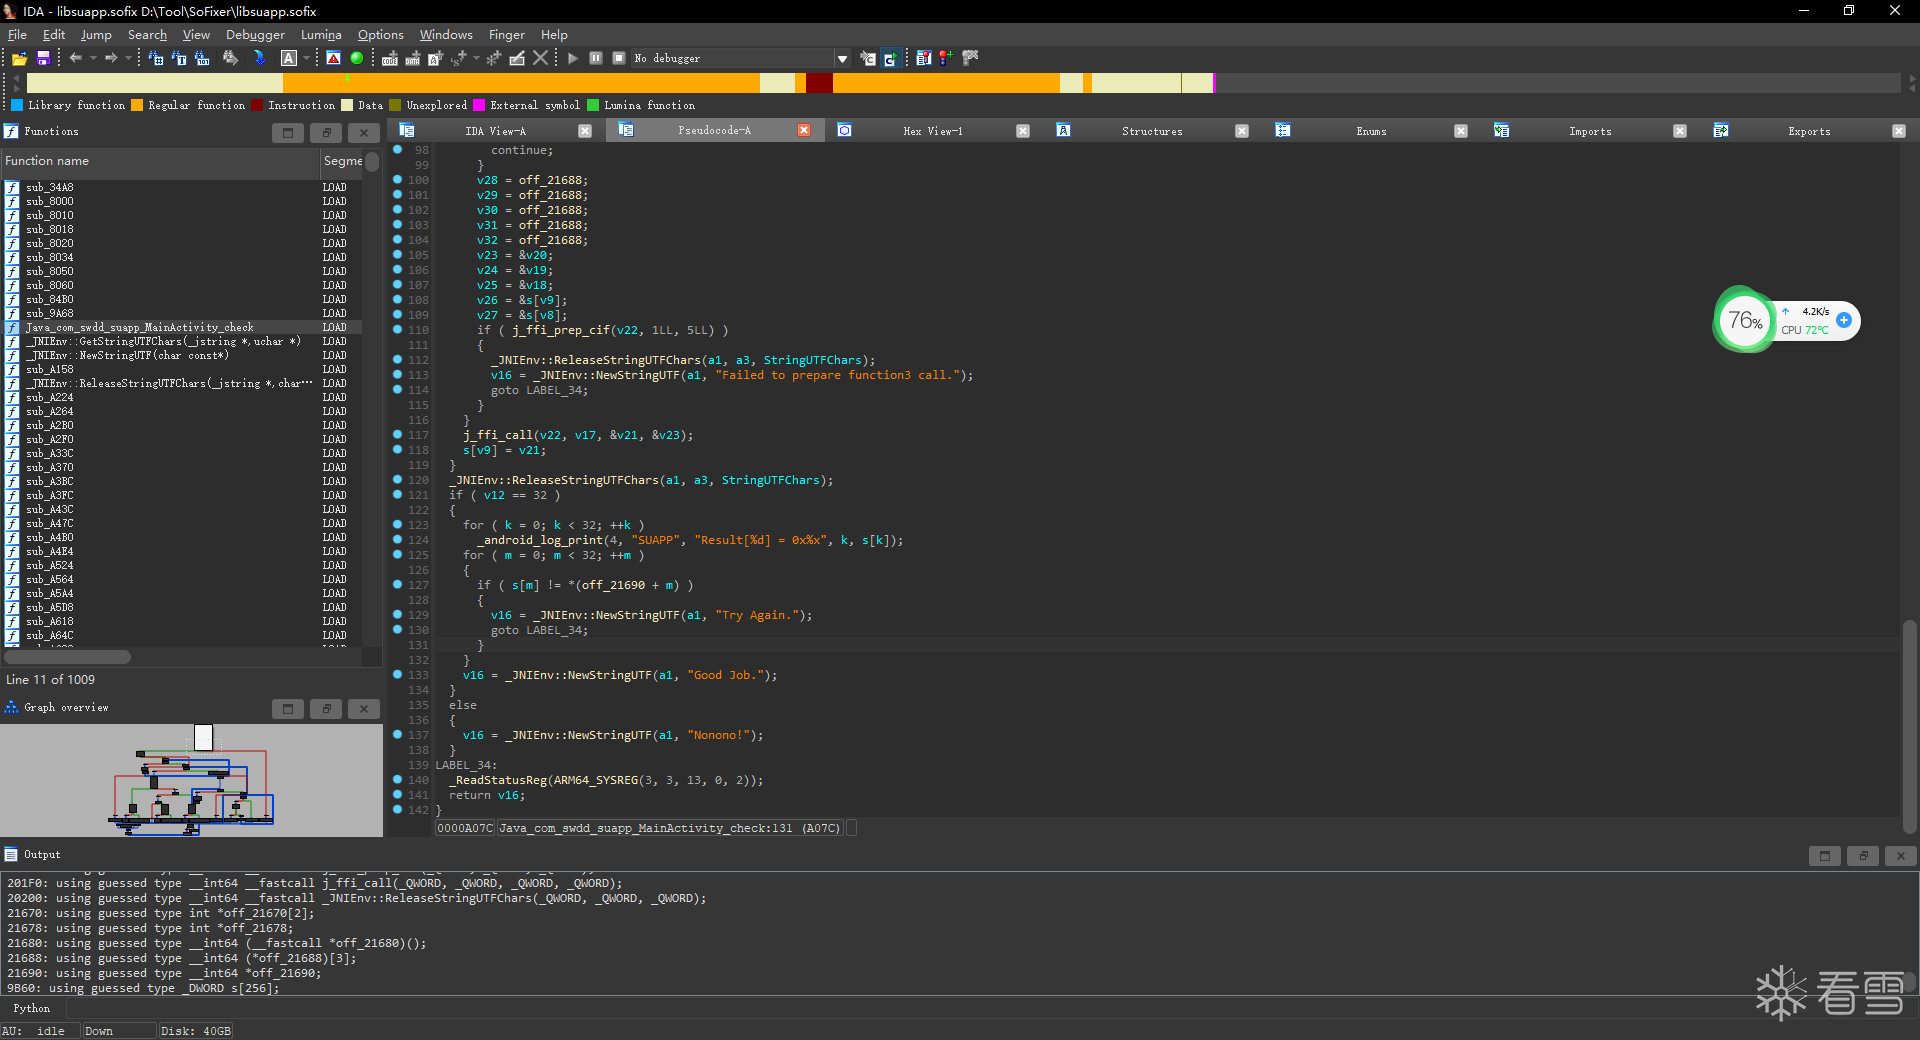Toggle breakpoint dot on line 117
1920x1040 pixels.
398,435
